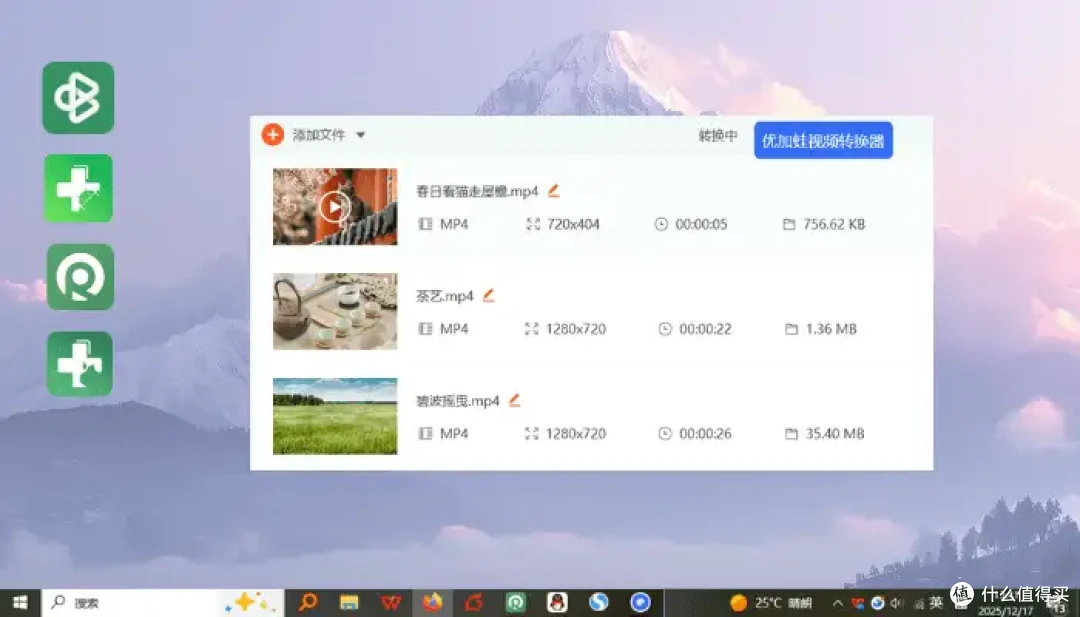Click the 756.62 KB file size

pos(834,224)
